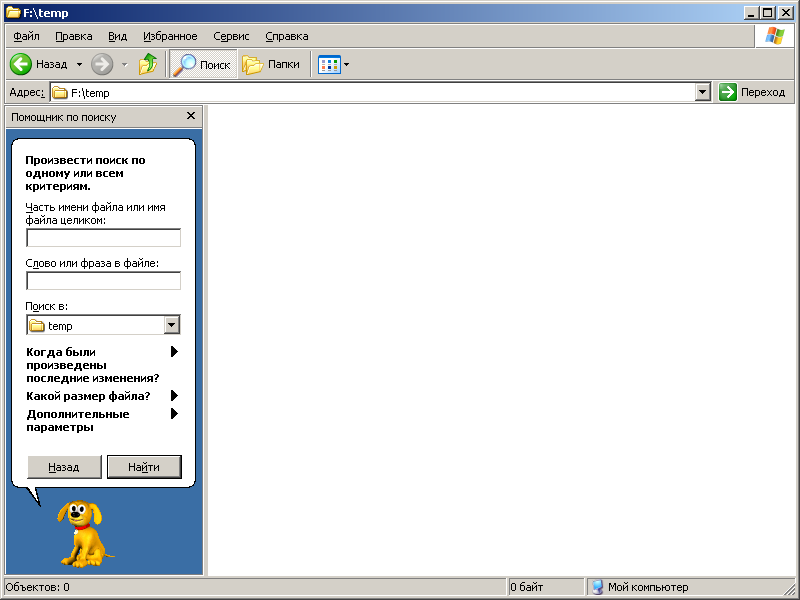The image size is (800, 600).
Task: Open the Вид menu
Action: point(117,36)
